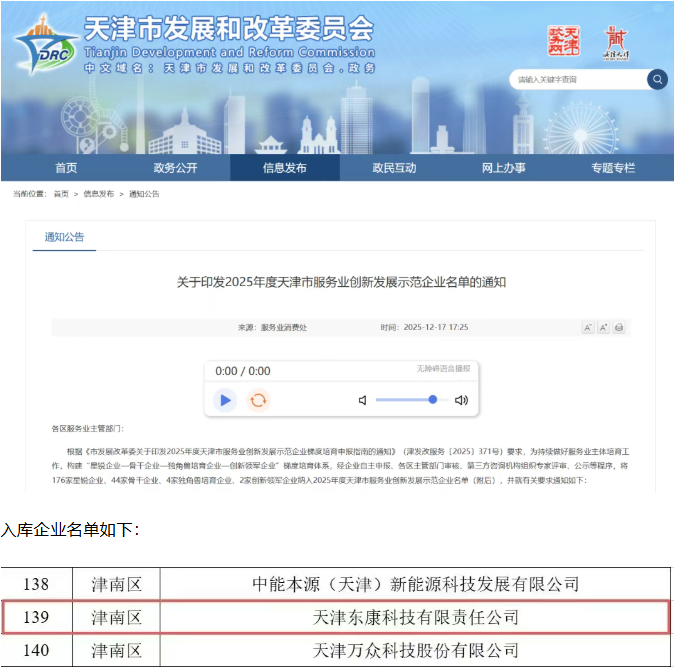Click the 各区服务业主管部门 salutation text
Viewport: 674px width, 670px height.
click(88, 428)
